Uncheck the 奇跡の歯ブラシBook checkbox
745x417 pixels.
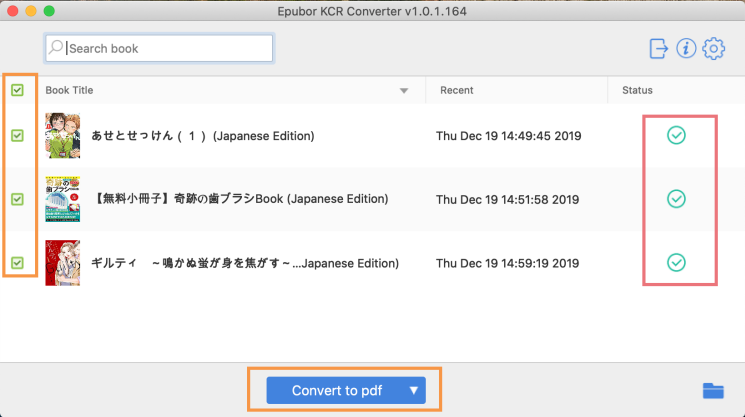[x=18, y=199]
